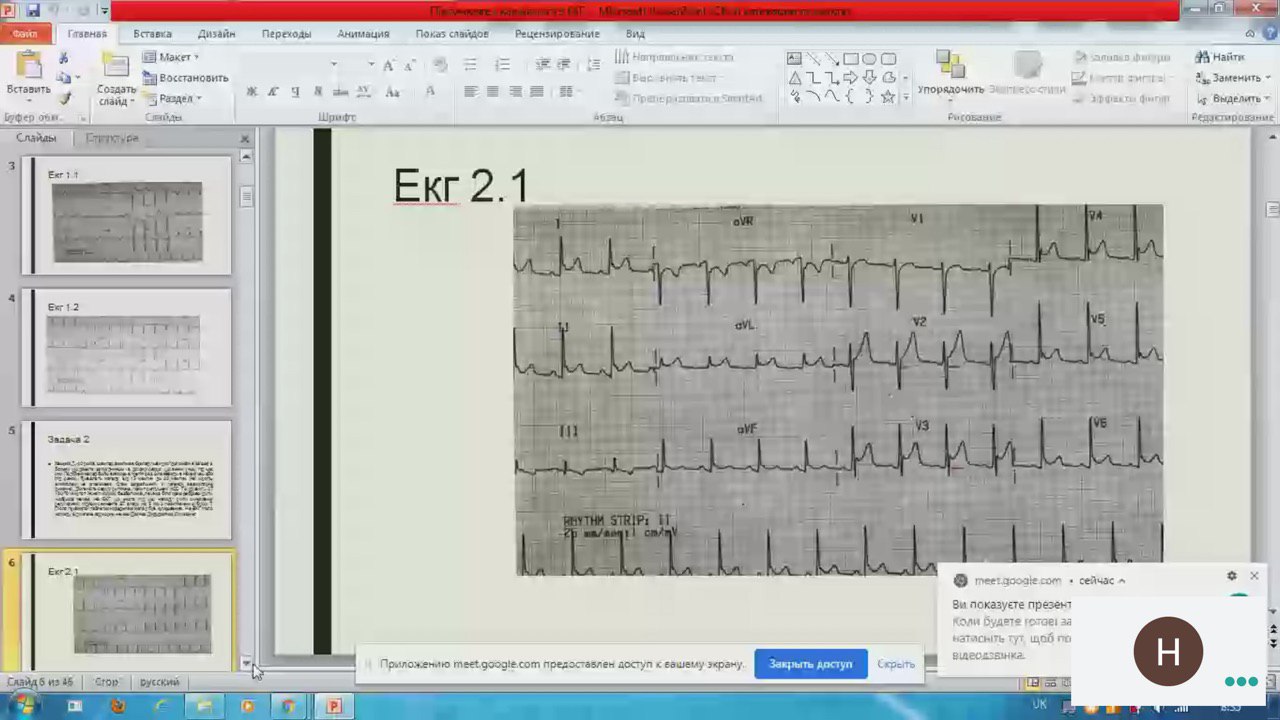This screenshot has height=720, width=1280.
Task: Click the Clear formatting icon
Action: tap(440, 65)
